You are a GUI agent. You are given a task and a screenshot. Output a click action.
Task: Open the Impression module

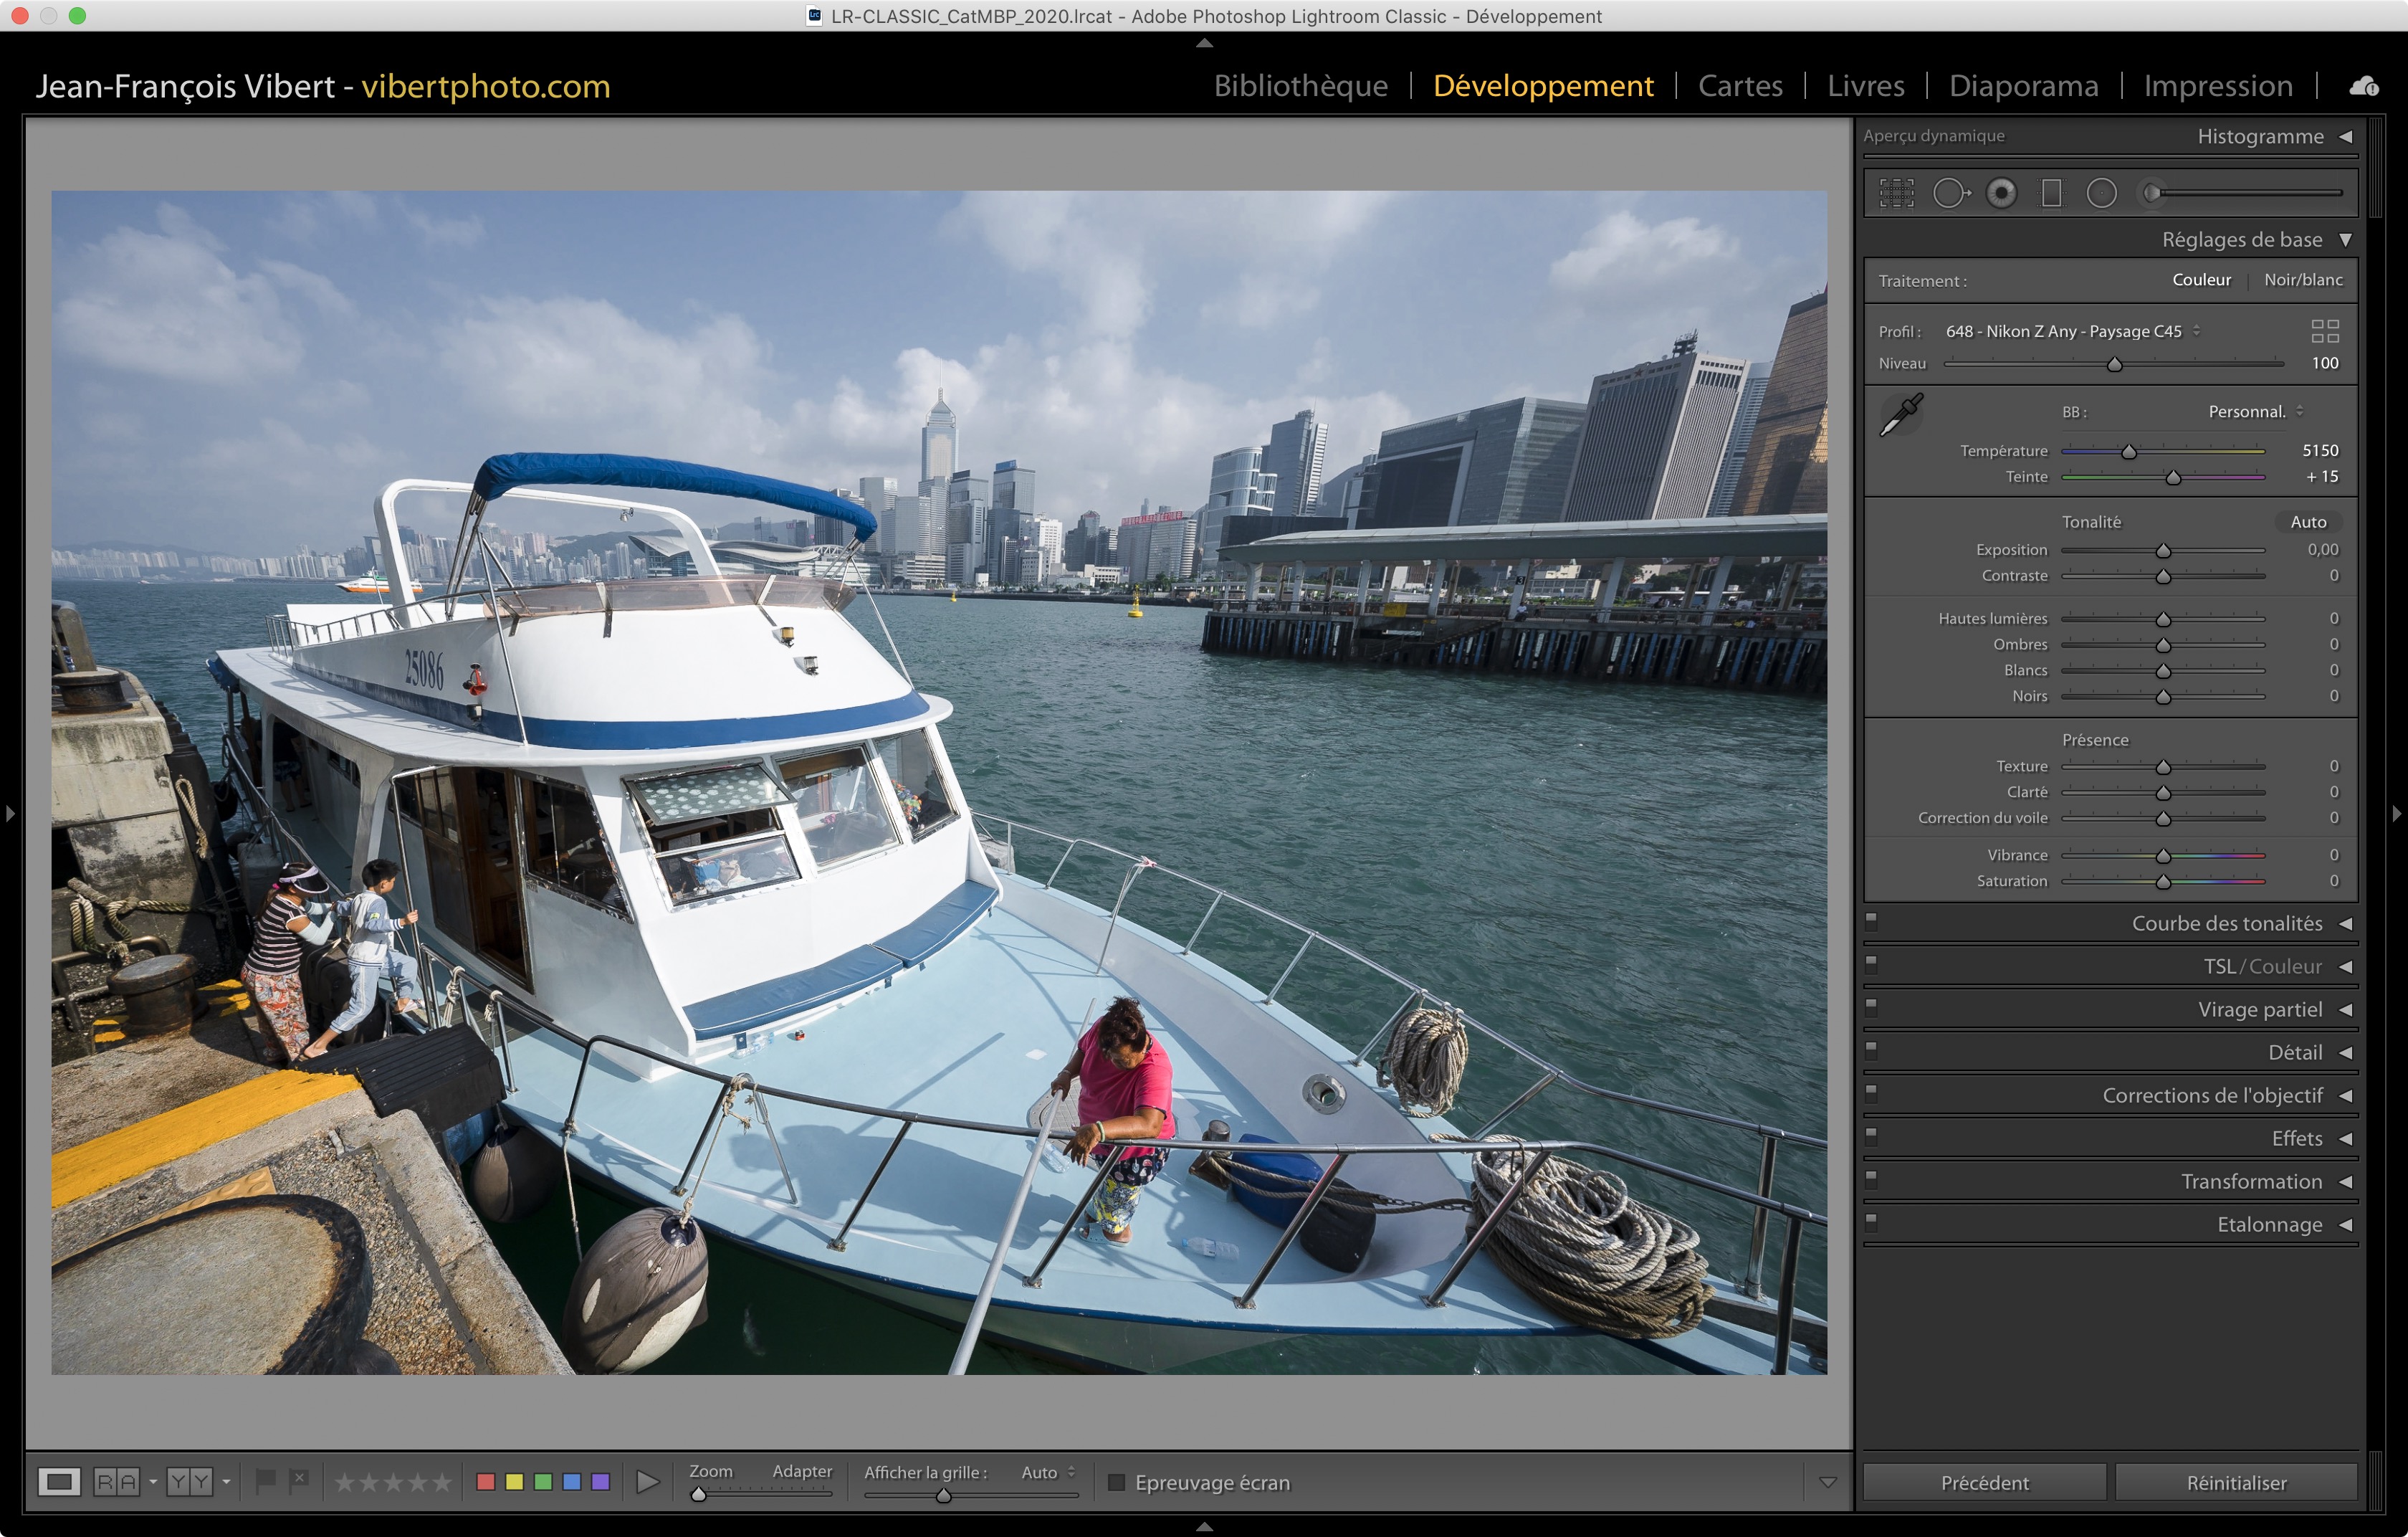point(2217,86)
